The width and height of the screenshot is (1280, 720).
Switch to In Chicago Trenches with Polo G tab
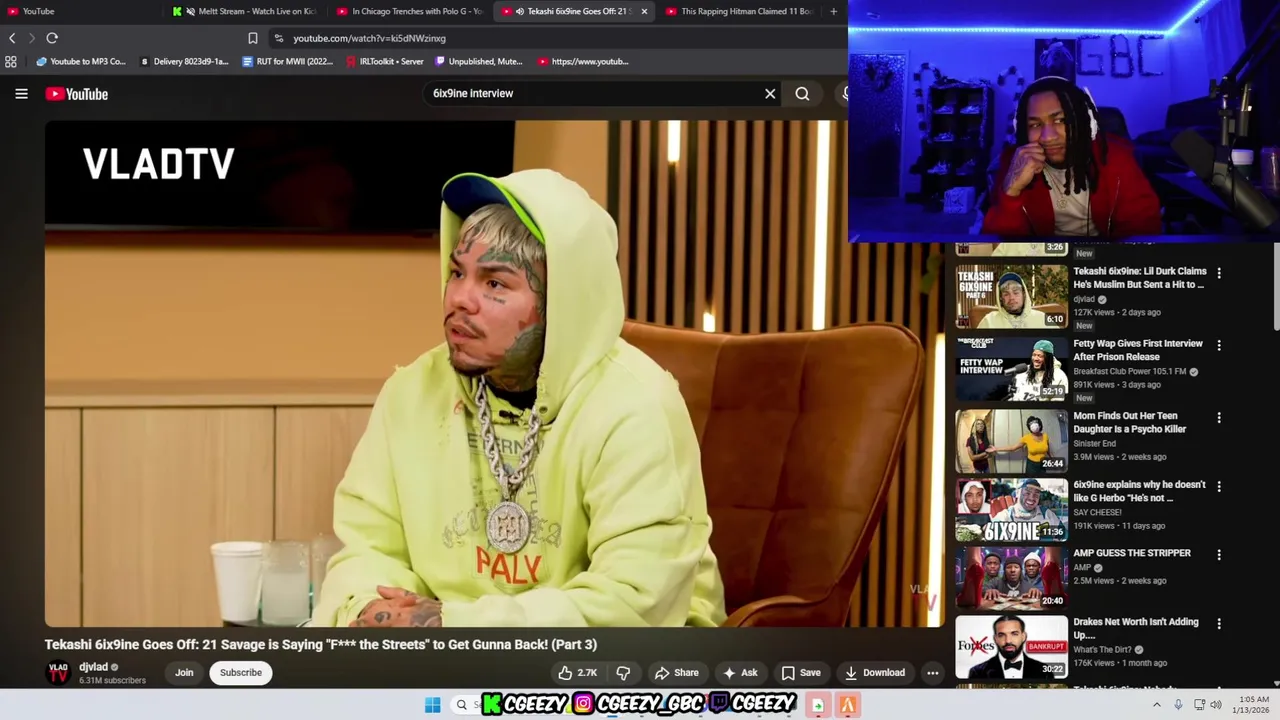(x=410, y=11)
